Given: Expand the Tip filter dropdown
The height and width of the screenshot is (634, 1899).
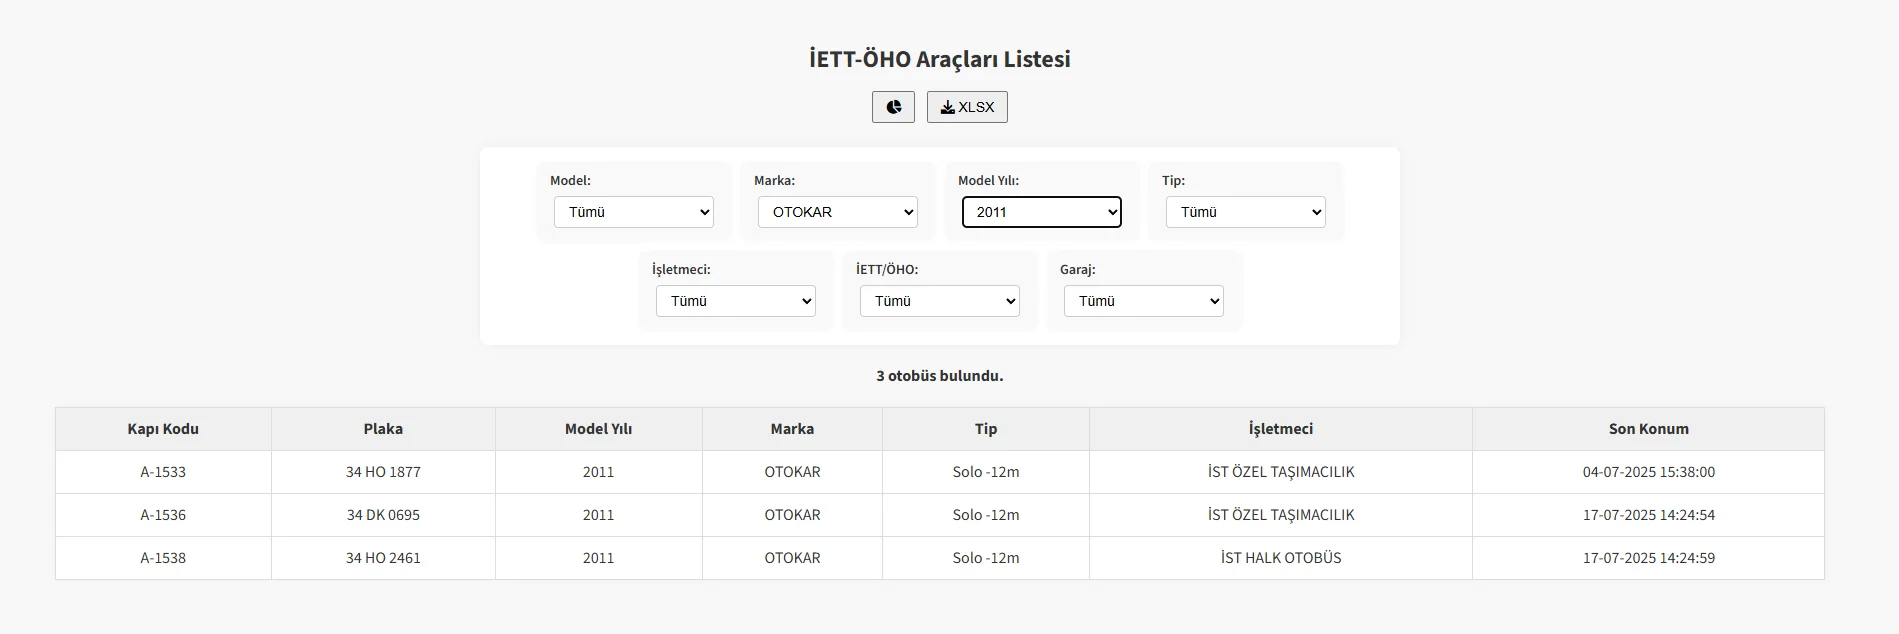Looking at the screenshot, I should coord(1245,212).
